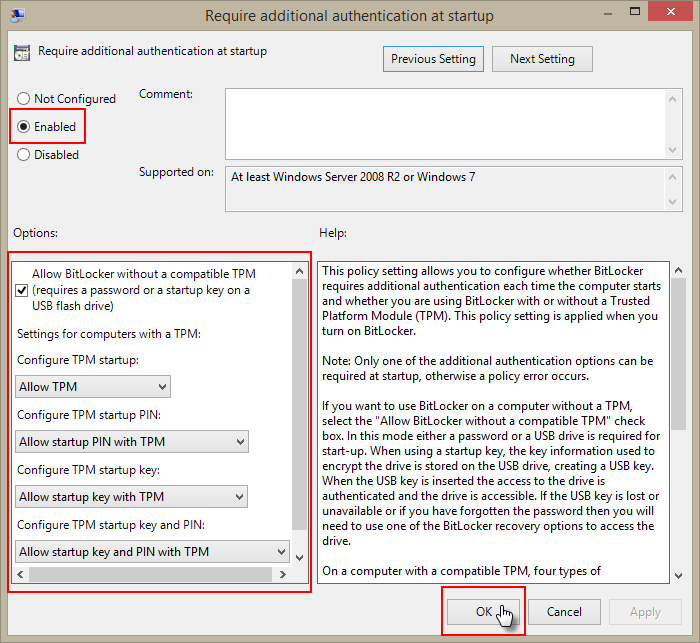Click the Help text about policy setting
This screenshot has width=700, height=643.
(x=492, y=301)
